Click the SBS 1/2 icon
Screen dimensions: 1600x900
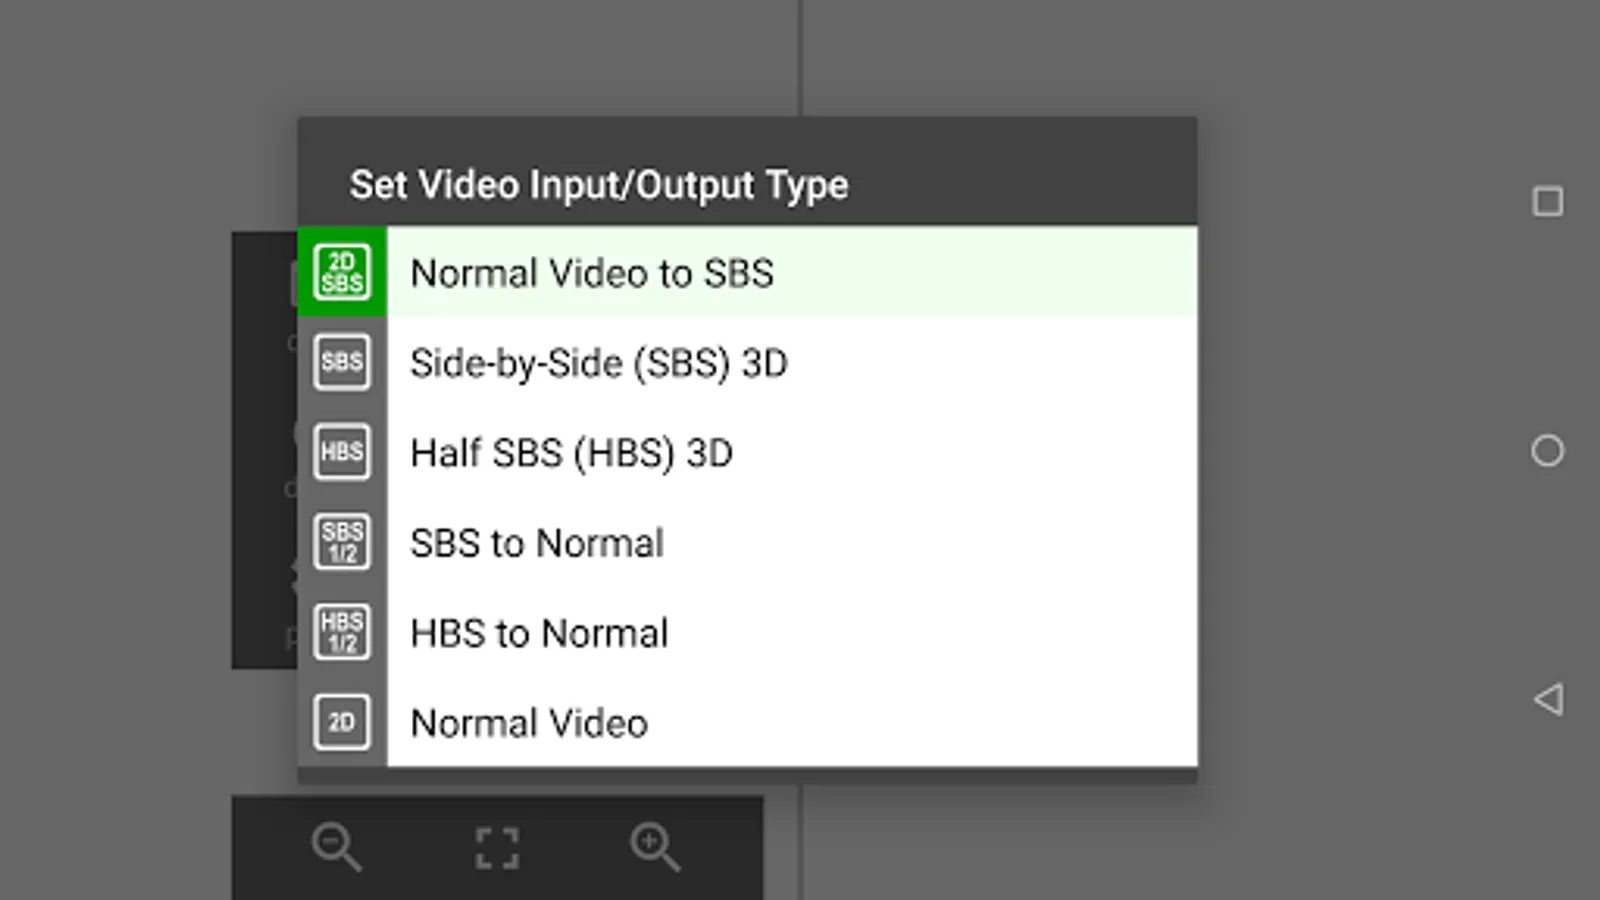[x=342, y=542]
